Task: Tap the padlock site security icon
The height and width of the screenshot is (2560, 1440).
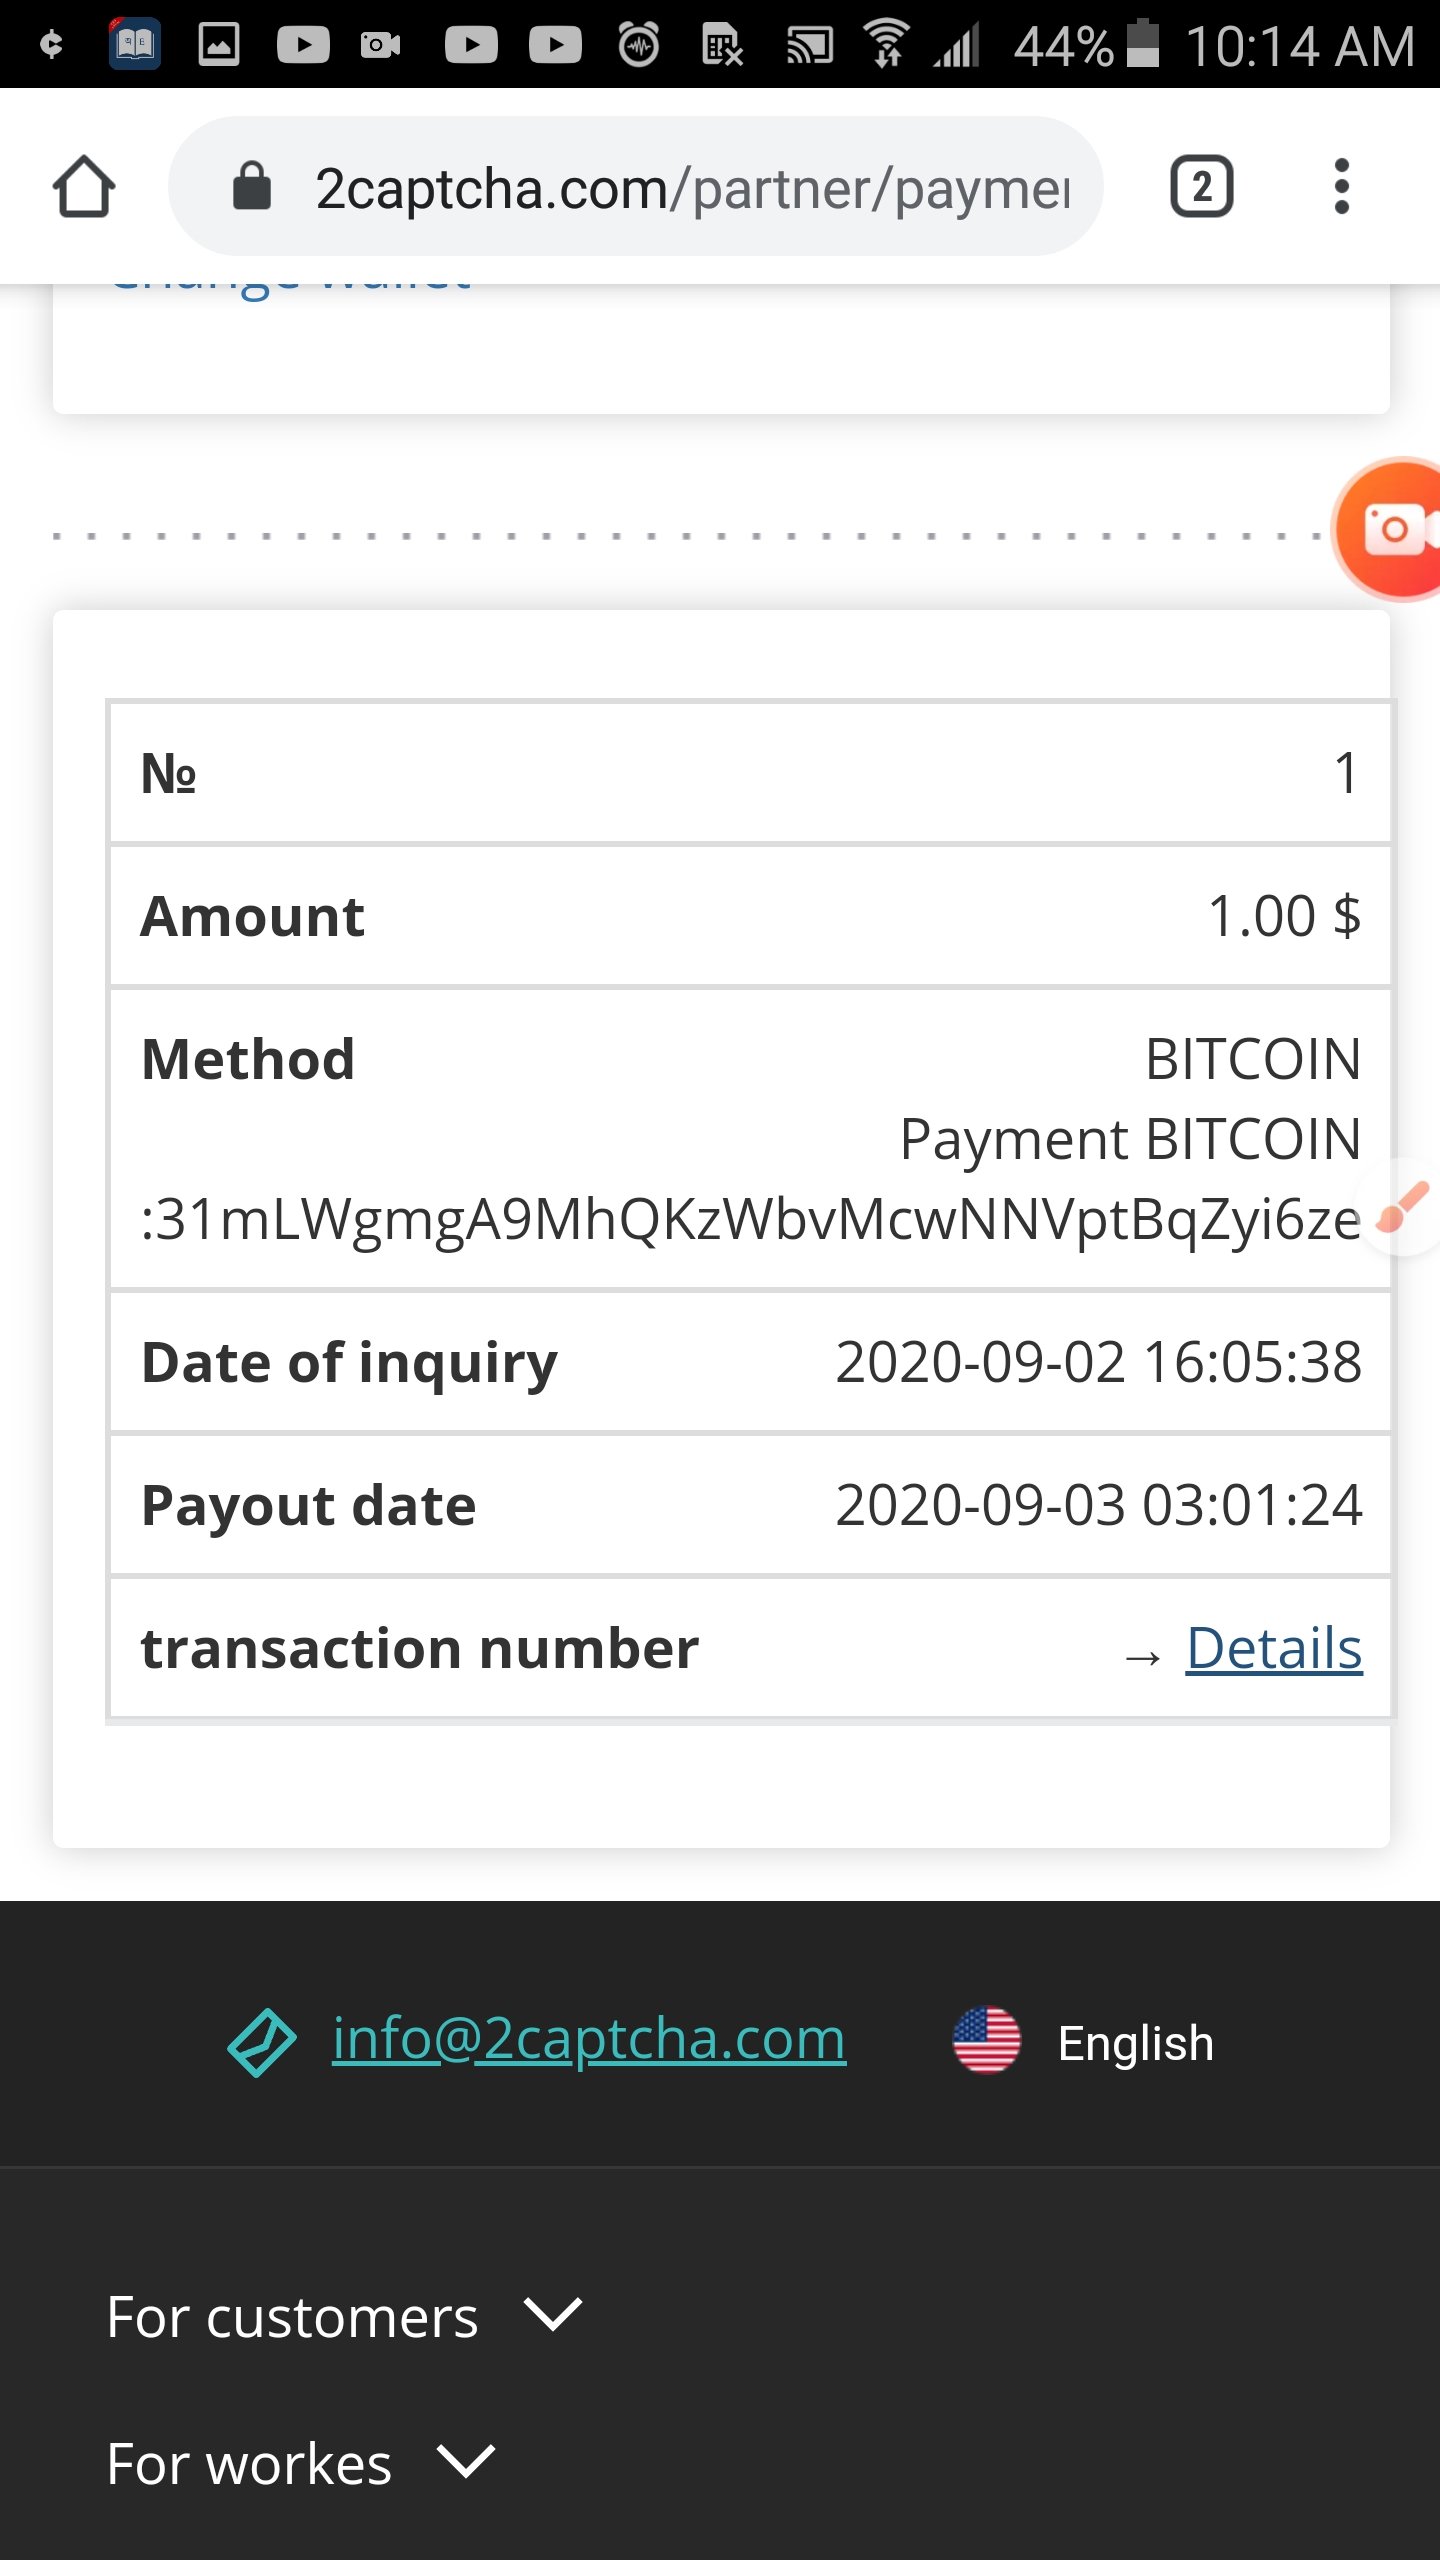Action: tap(252, 187)
